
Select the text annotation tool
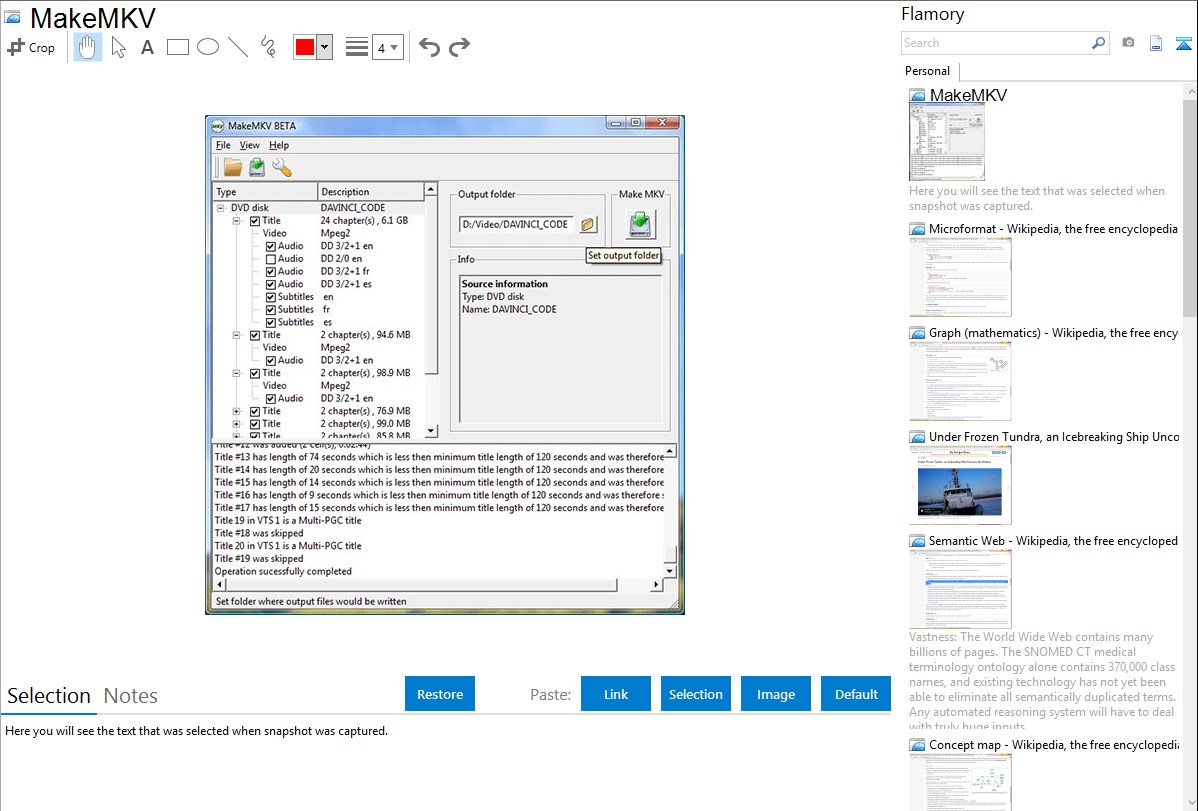tap(147, 47)
